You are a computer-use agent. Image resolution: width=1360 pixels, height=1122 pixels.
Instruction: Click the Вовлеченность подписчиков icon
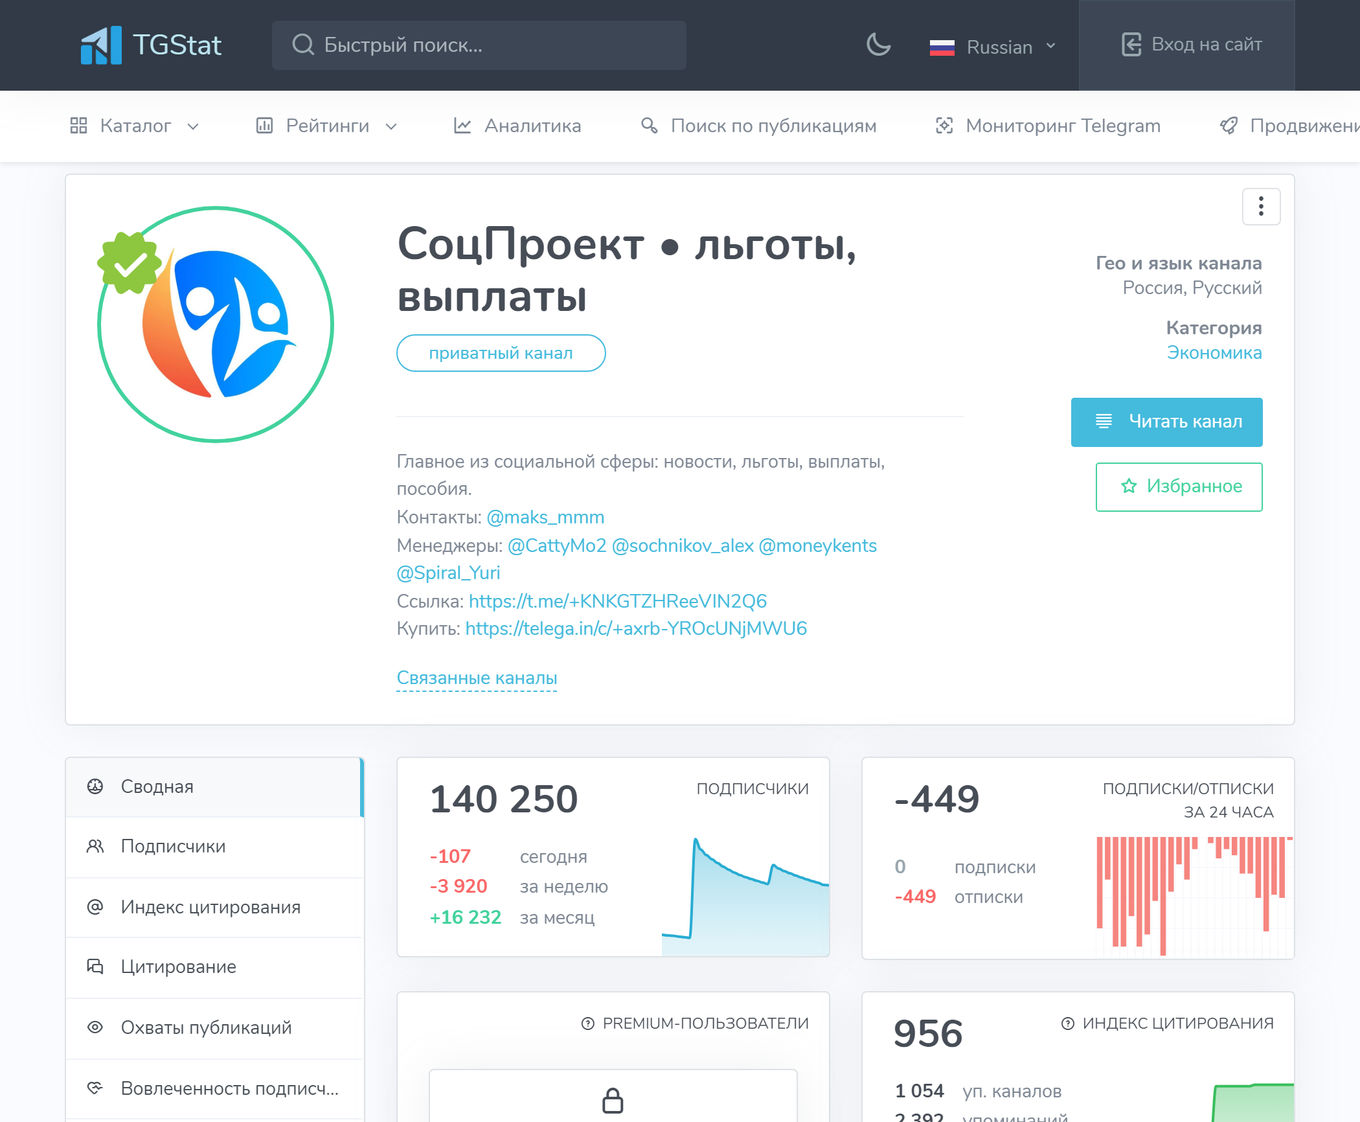(94, 1087)
